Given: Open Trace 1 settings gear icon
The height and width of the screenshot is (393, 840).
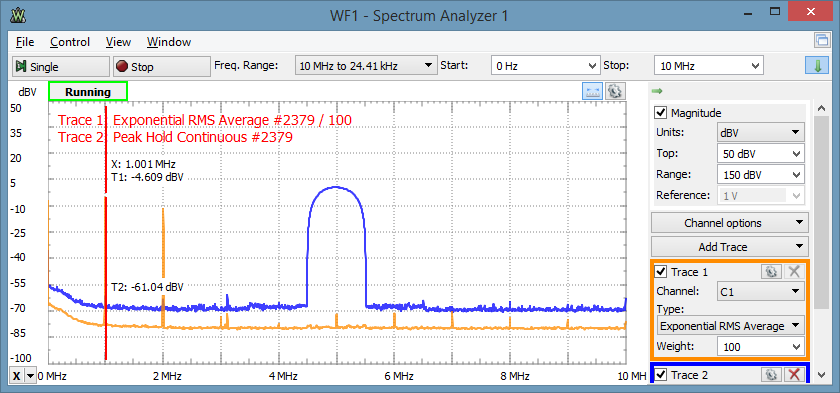Looking at the screenshot, I should point(770,272).
